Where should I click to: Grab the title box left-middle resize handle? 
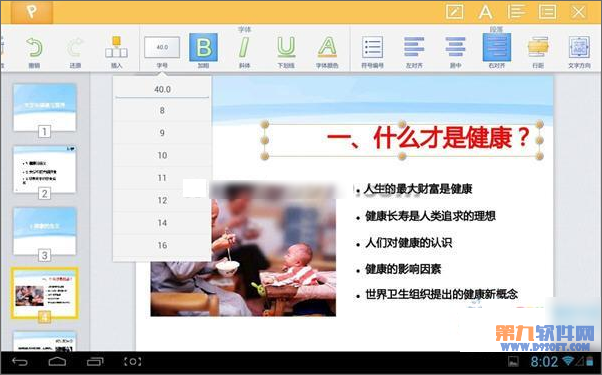pos(265,140)
